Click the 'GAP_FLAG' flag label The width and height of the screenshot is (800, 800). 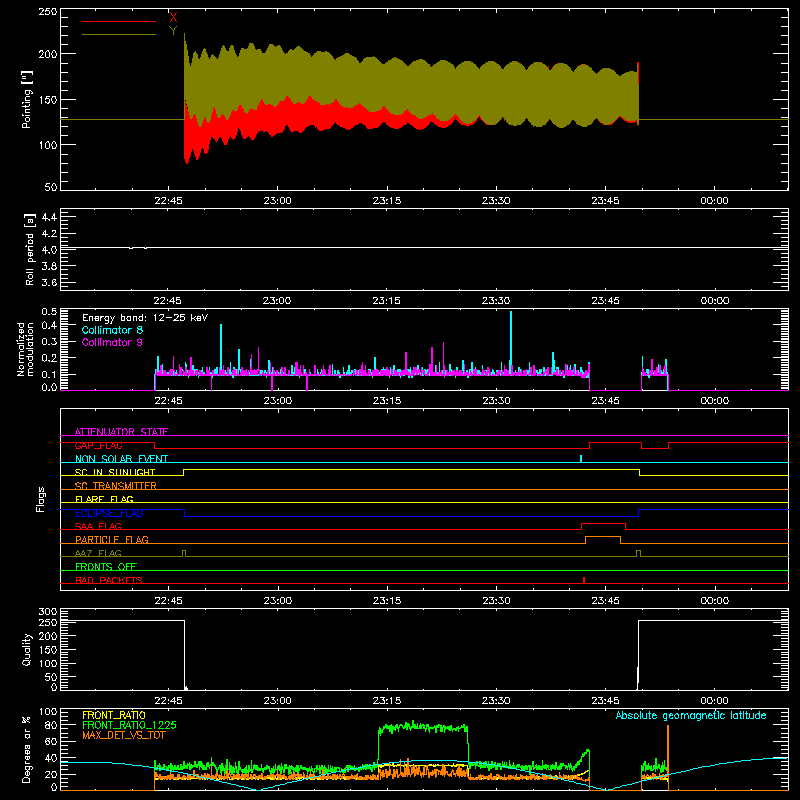click(98, 445)
